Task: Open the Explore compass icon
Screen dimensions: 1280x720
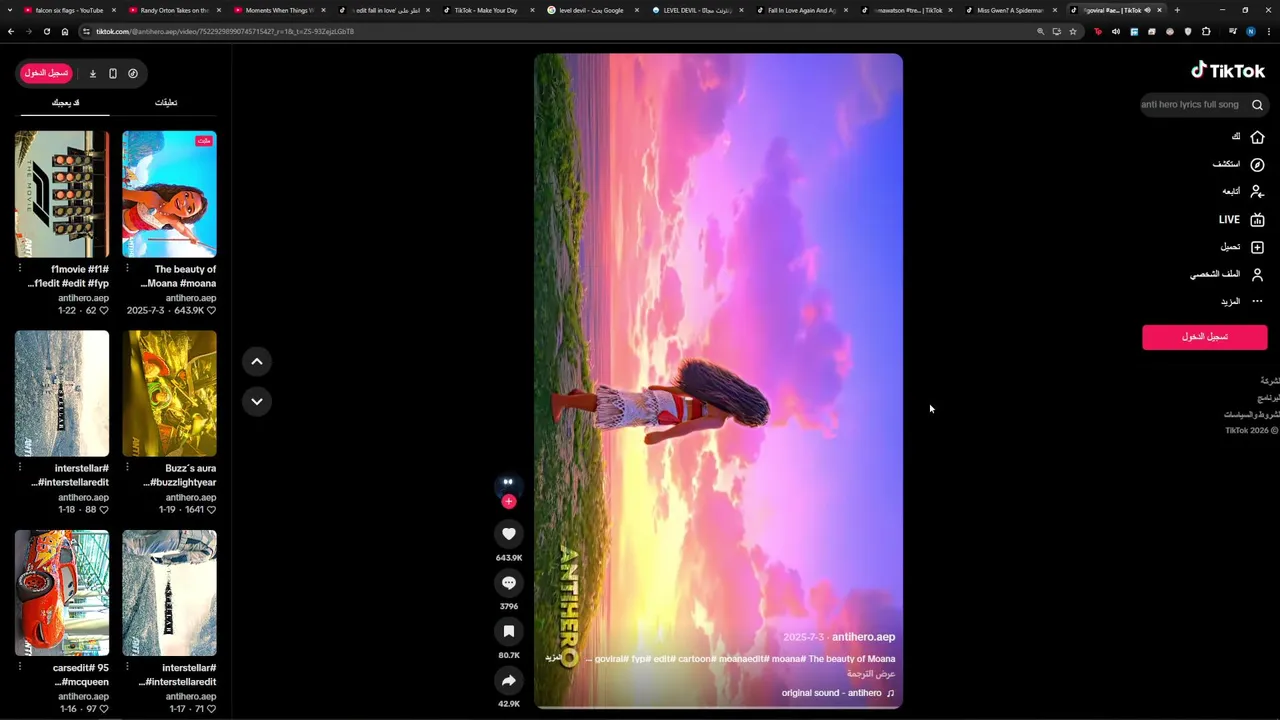Action: (x=1257, y=164)
